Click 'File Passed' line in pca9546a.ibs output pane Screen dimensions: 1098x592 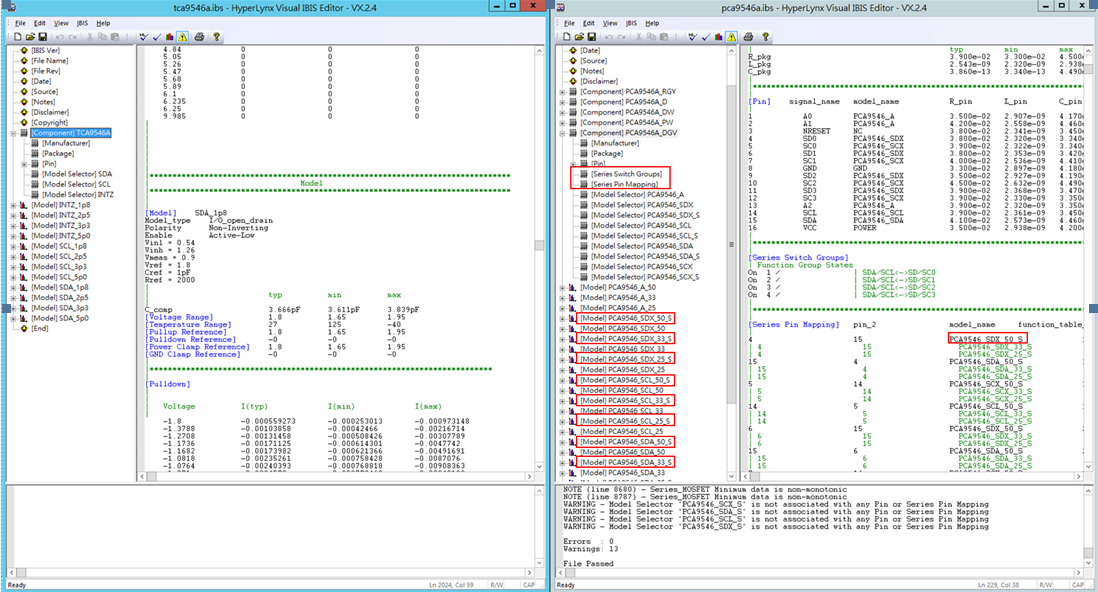[588, 564]
